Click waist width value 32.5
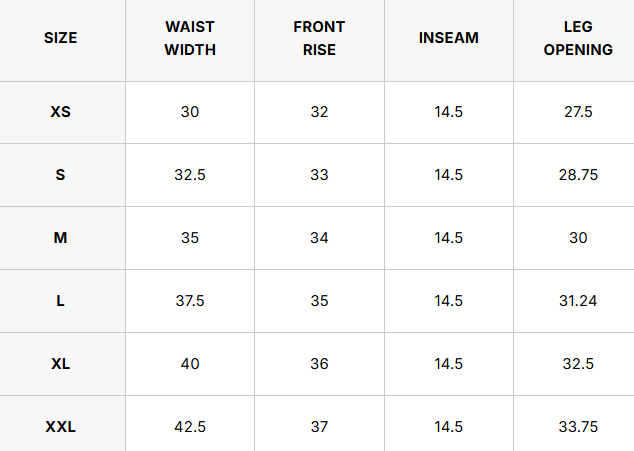 (190, 175)
